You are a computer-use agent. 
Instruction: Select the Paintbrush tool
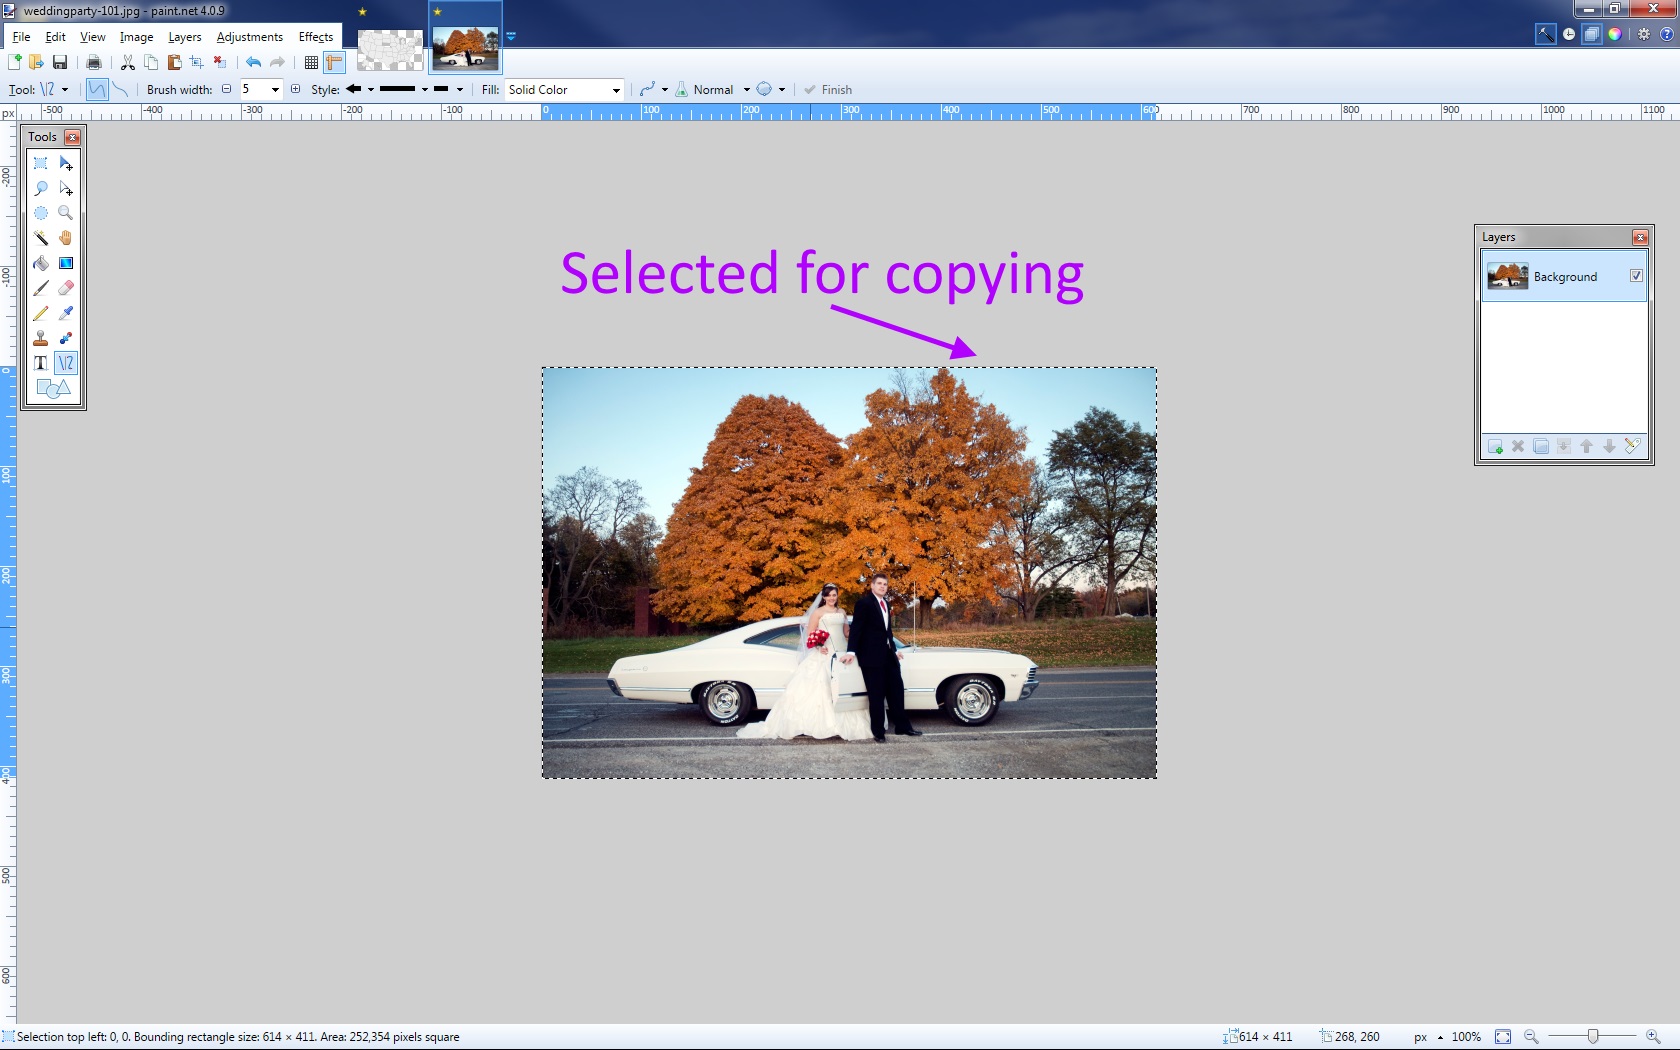coord(41,288)
